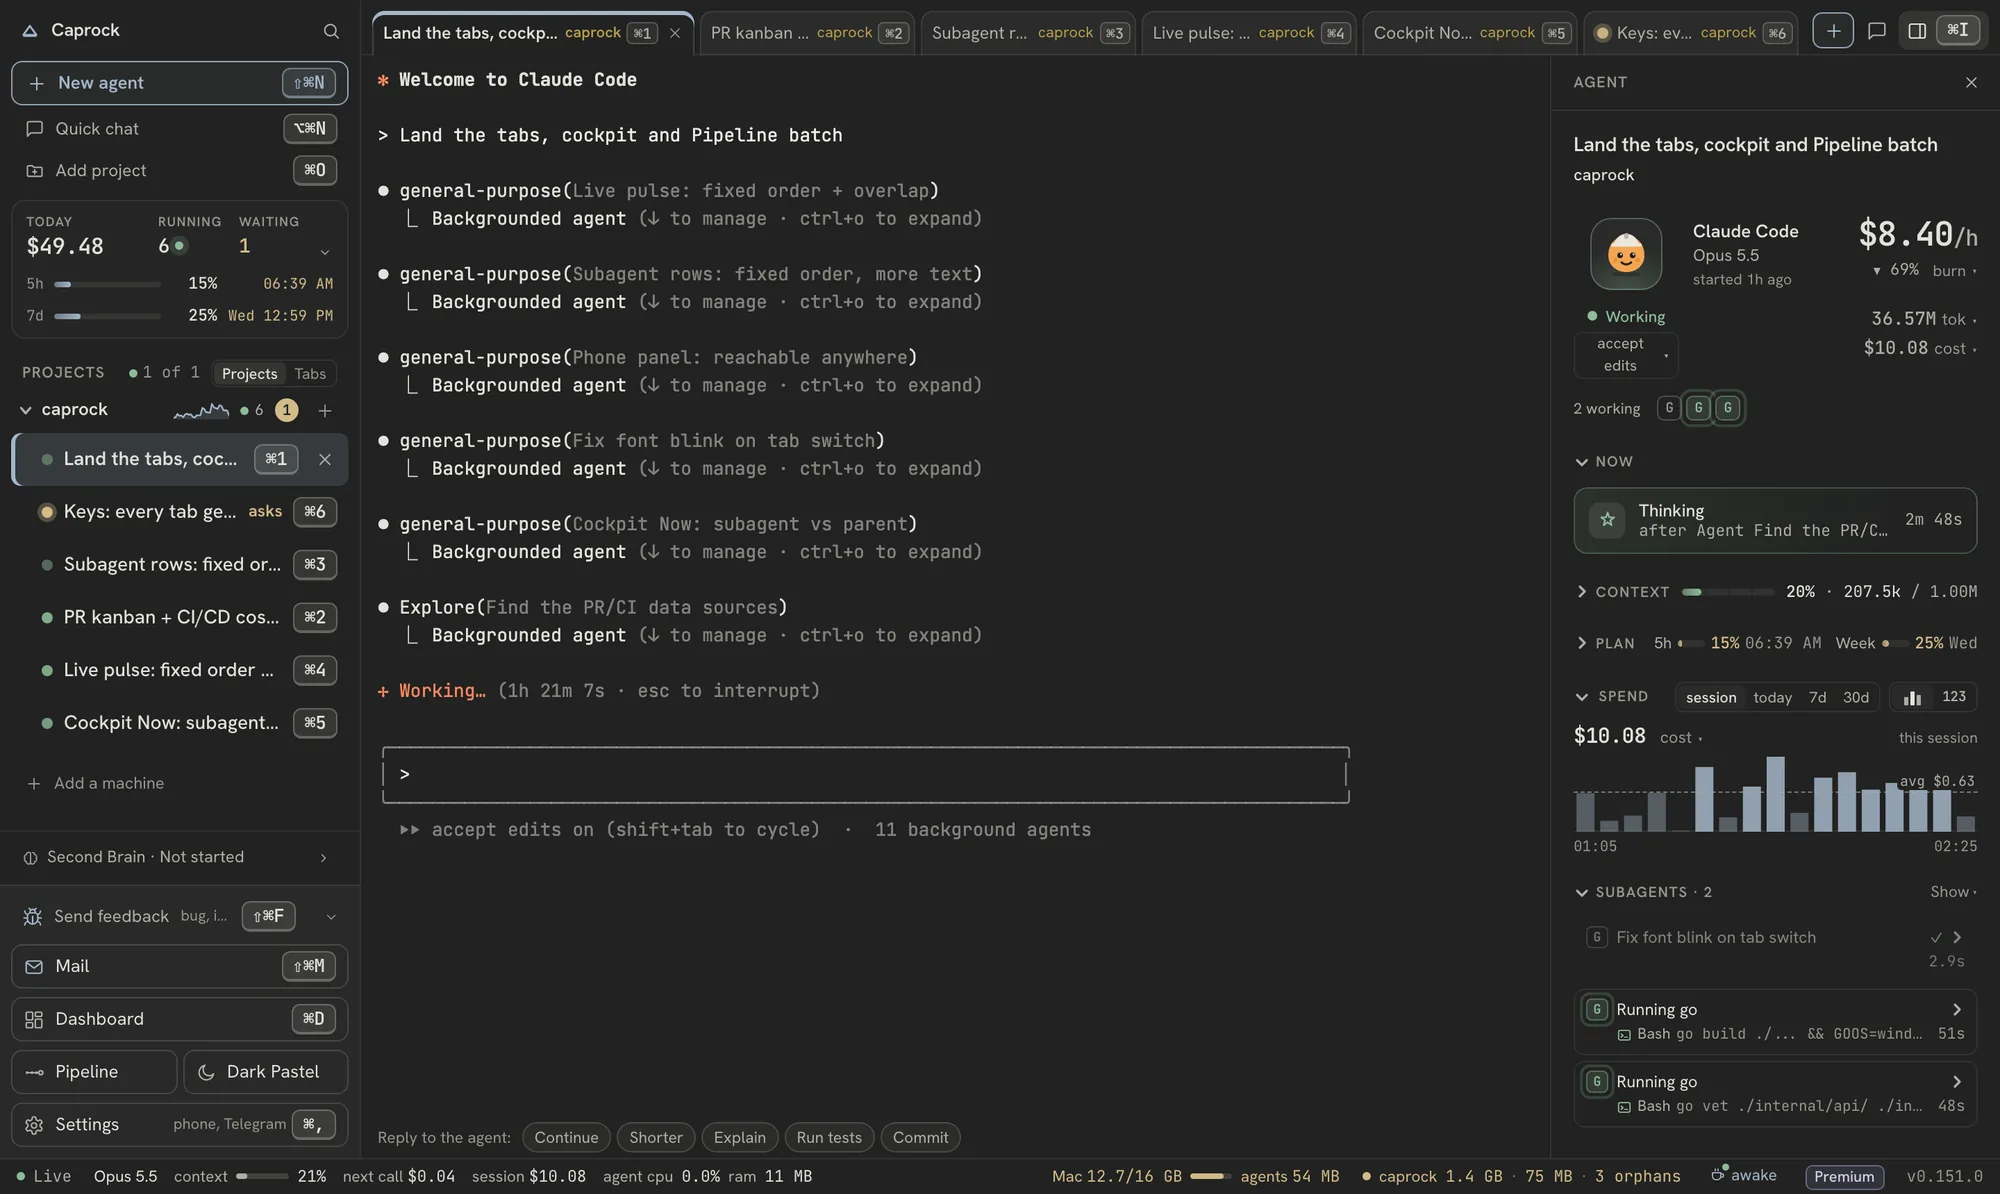Screen dimensions: 2000x1194
Task: Switch to Live pulse tab
Action: (x=1249, y=33)
